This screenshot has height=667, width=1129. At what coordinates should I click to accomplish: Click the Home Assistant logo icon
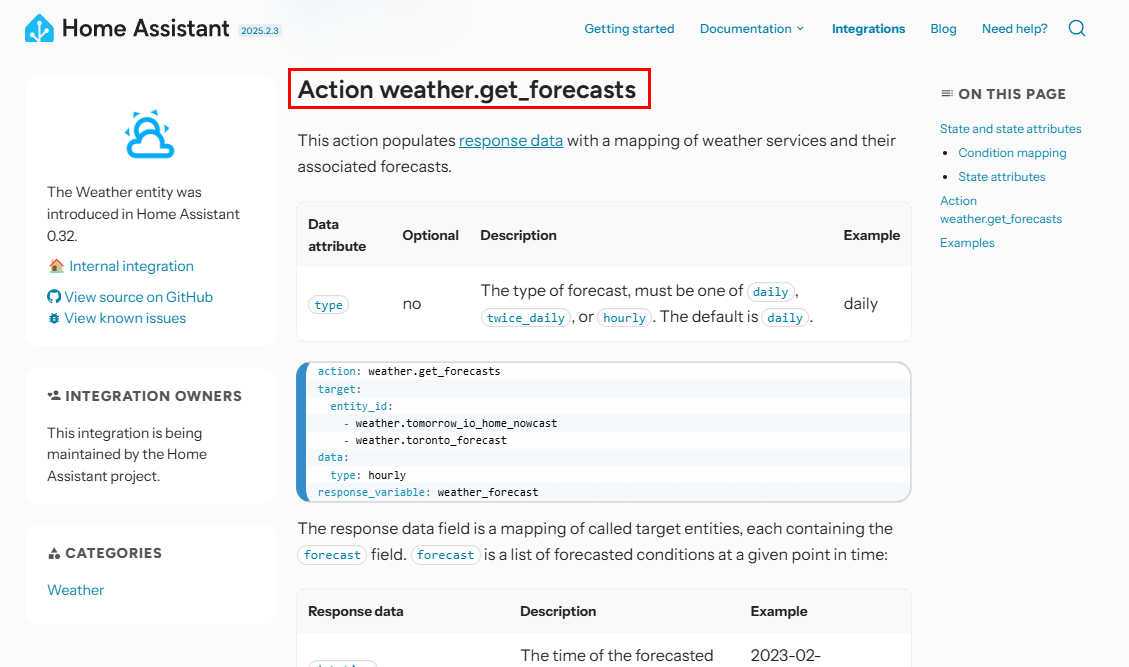[39, 29]
